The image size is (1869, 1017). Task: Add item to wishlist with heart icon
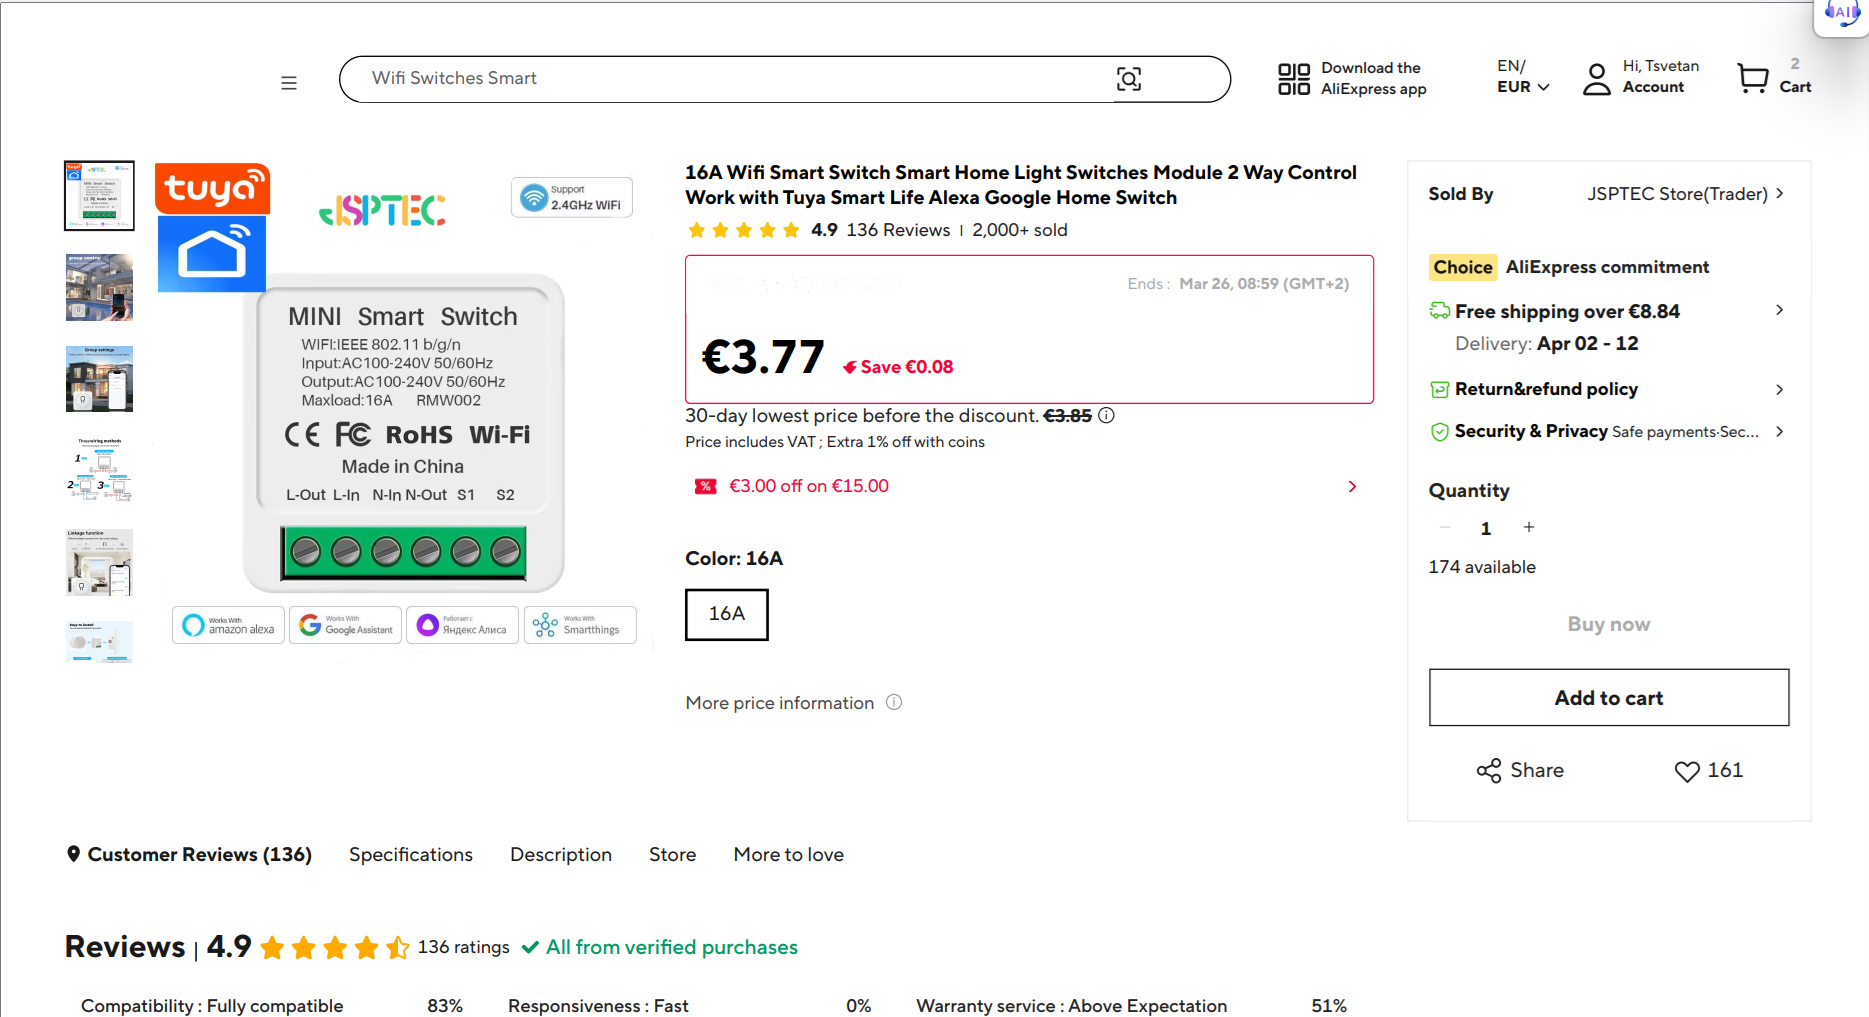[1687, 771]
